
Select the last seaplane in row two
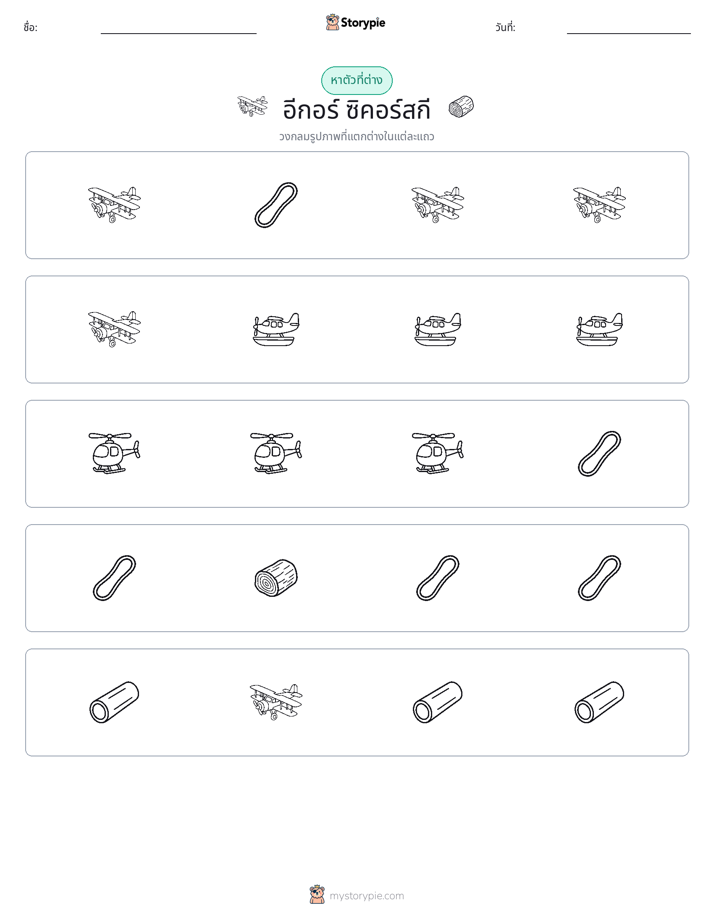tap(599, 329)
